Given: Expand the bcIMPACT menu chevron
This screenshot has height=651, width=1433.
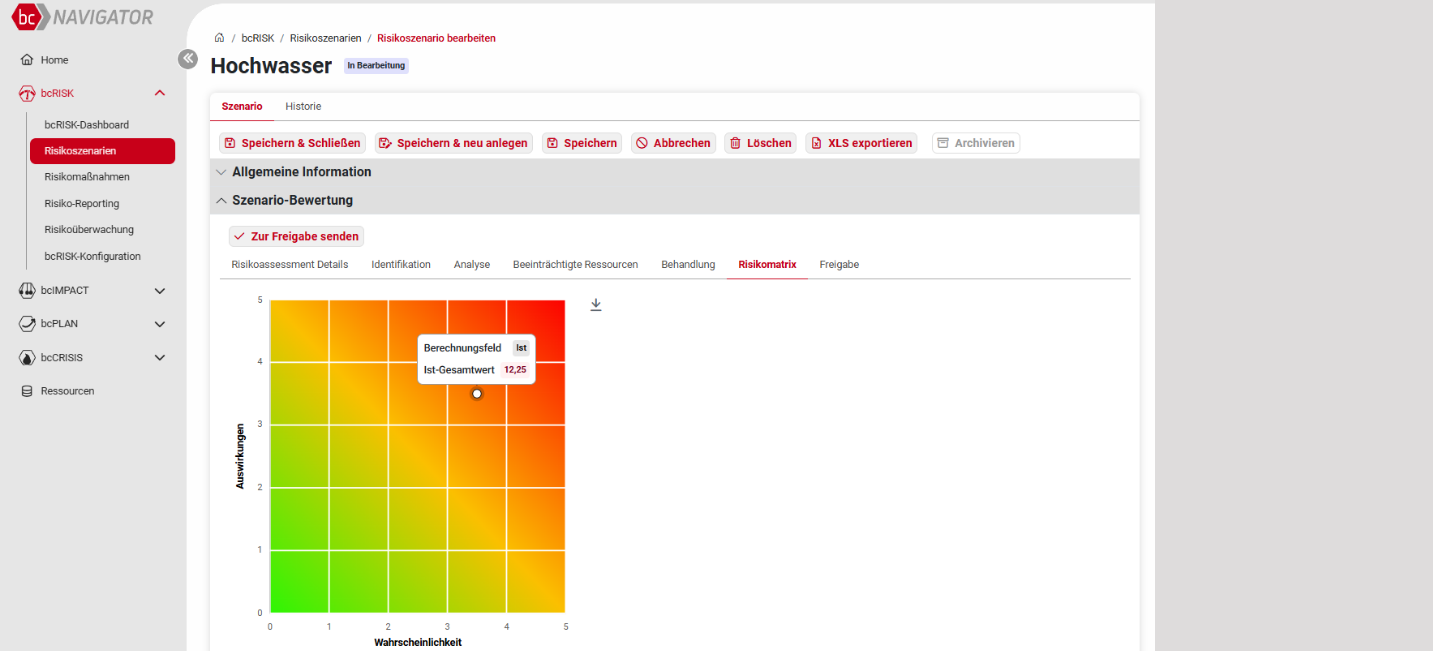Looking at the screenshot, I should [x=160, y=291].
